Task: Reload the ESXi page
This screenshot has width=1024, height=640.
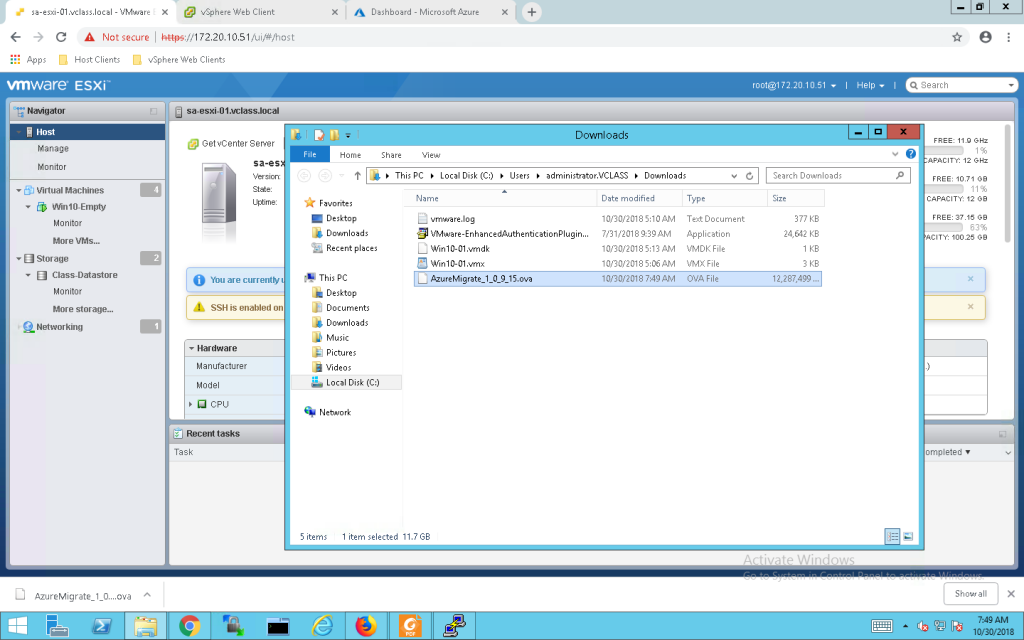Action: coord(61,37)
